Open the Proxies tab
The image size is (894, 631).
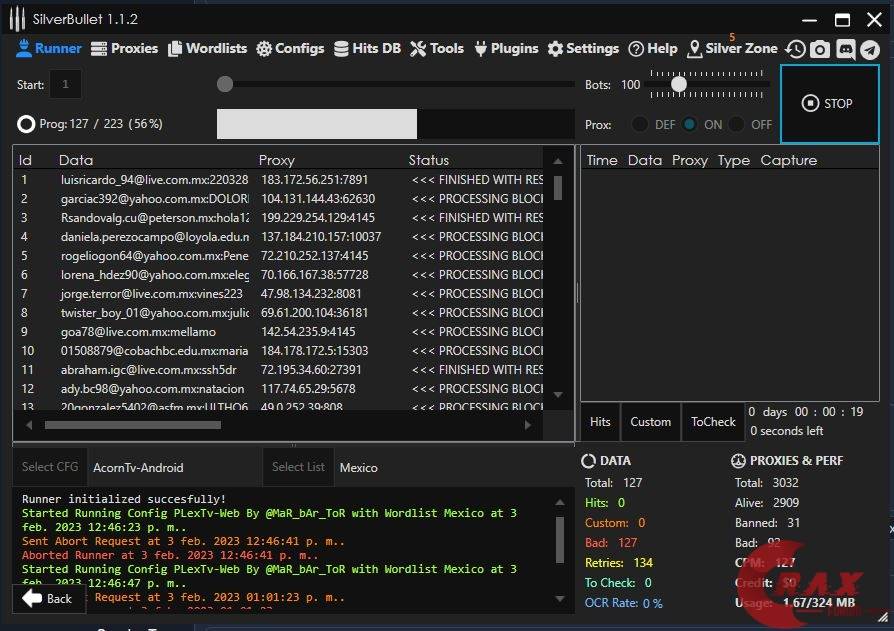click(124, 48)
